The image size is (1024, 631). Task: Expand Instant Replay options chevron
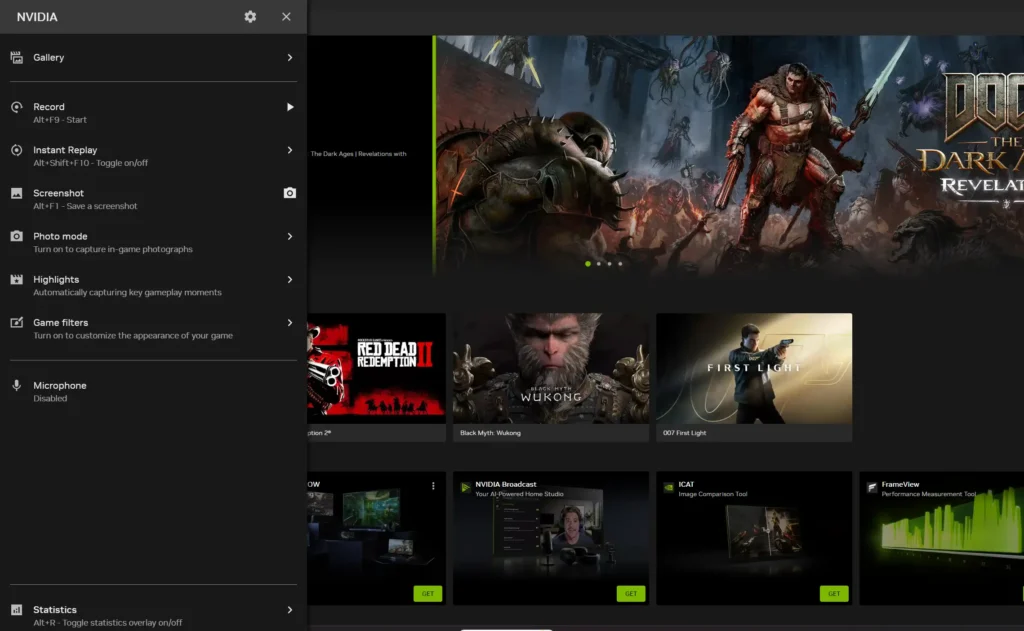point(290,150)
